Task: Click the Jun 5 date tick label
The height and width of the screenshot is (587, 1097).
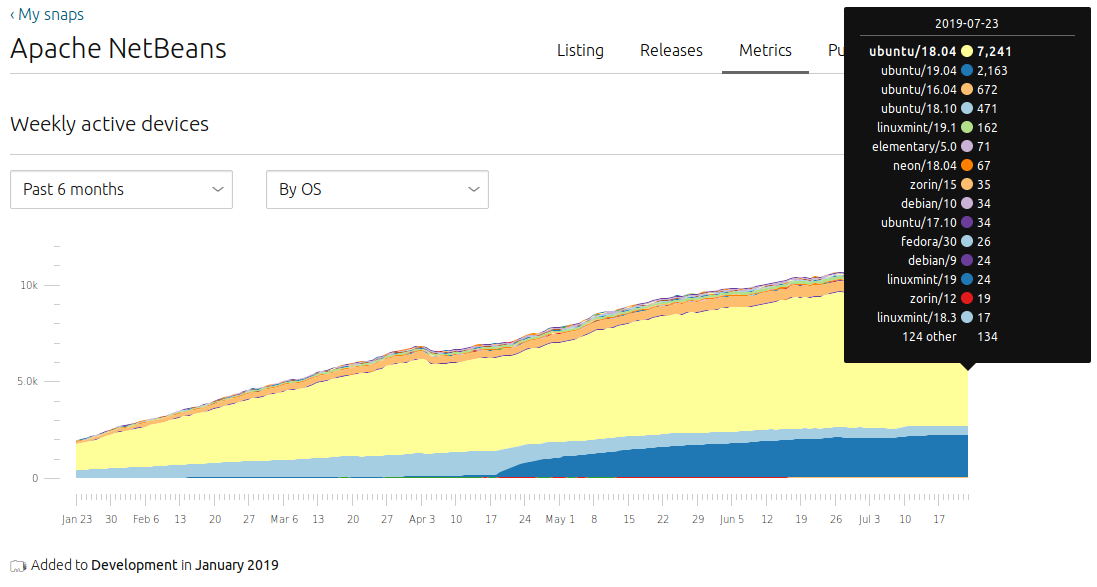Action: (732, 520)
